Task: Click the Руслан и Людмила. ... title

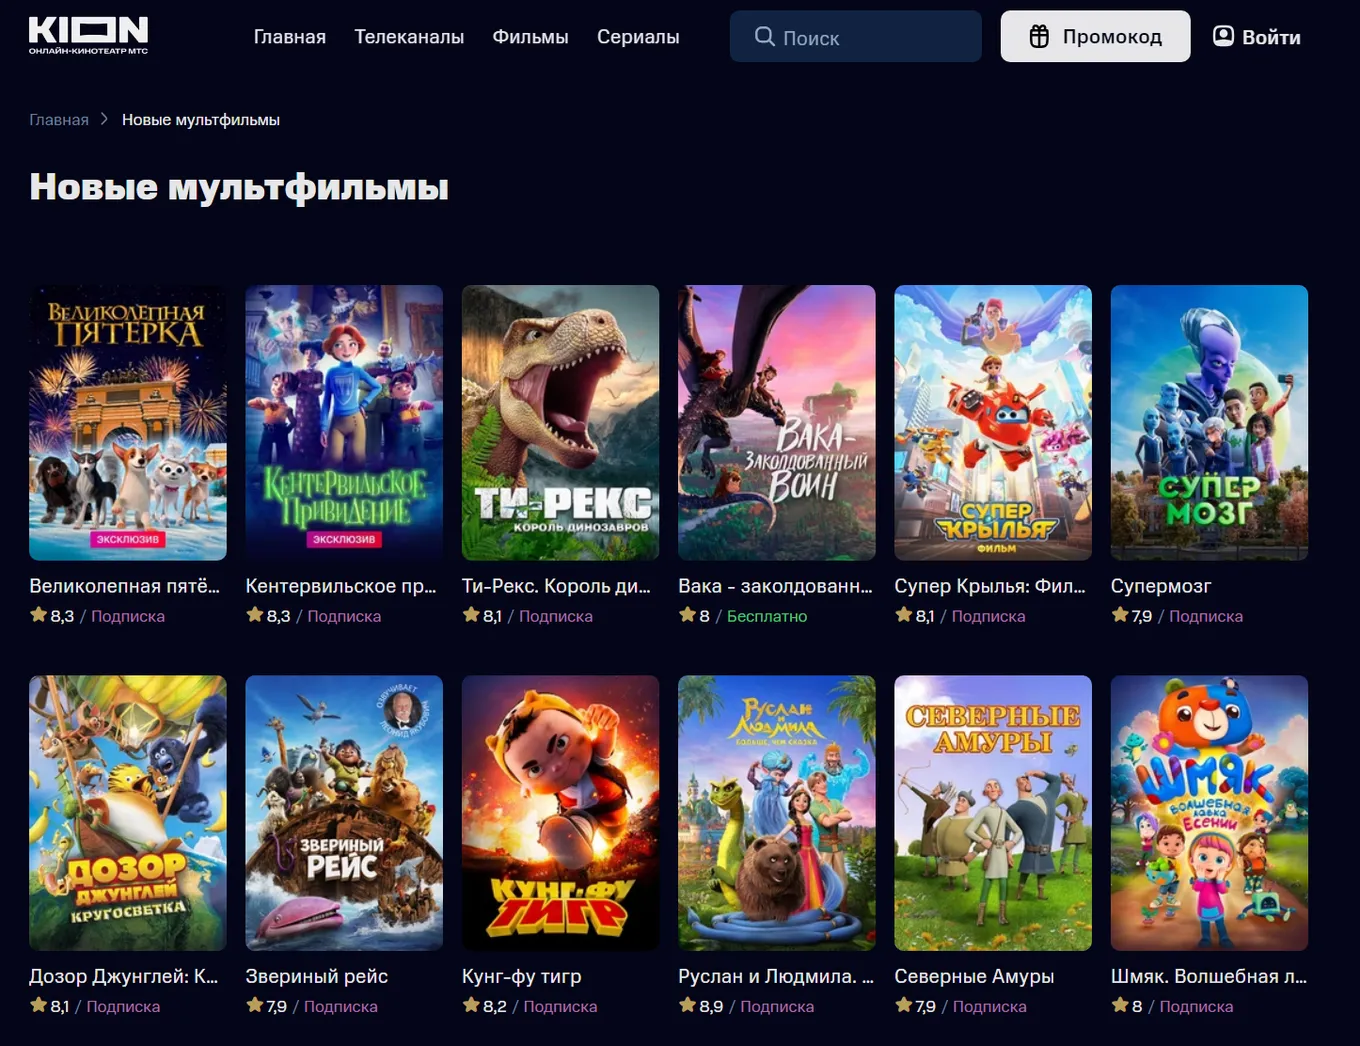Action: (x=776, y=976)
